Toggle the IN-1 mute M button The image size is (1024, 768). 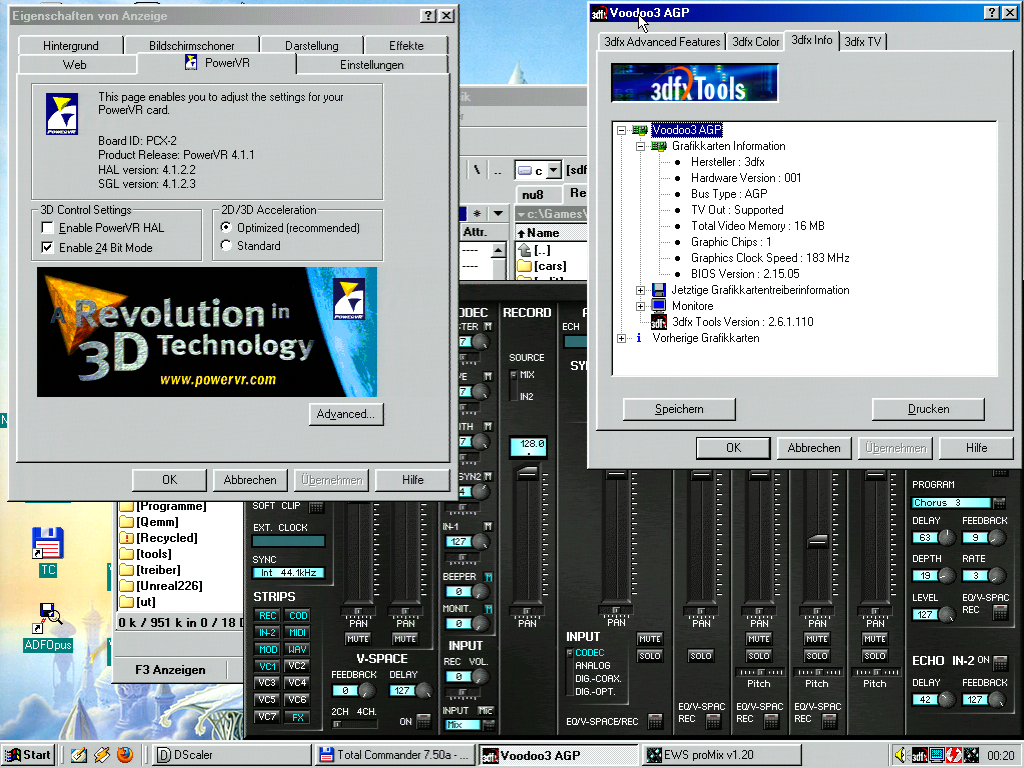pos(488,526)
